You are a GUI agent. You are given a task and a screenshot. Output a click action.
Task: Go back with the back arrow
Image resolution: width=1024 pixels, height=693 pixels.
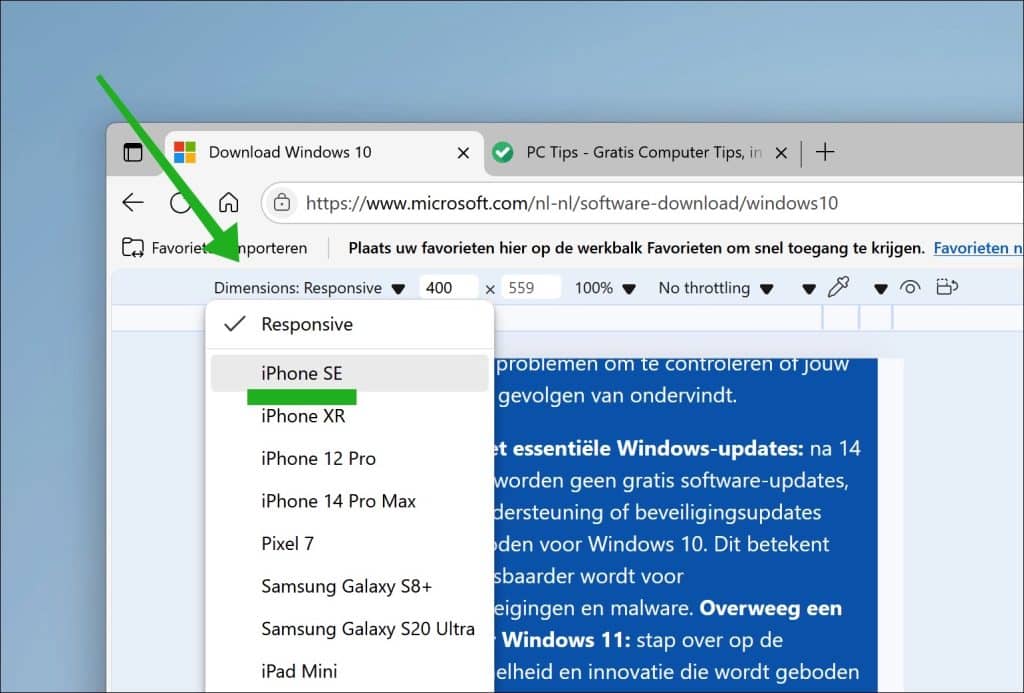[133, 202]
